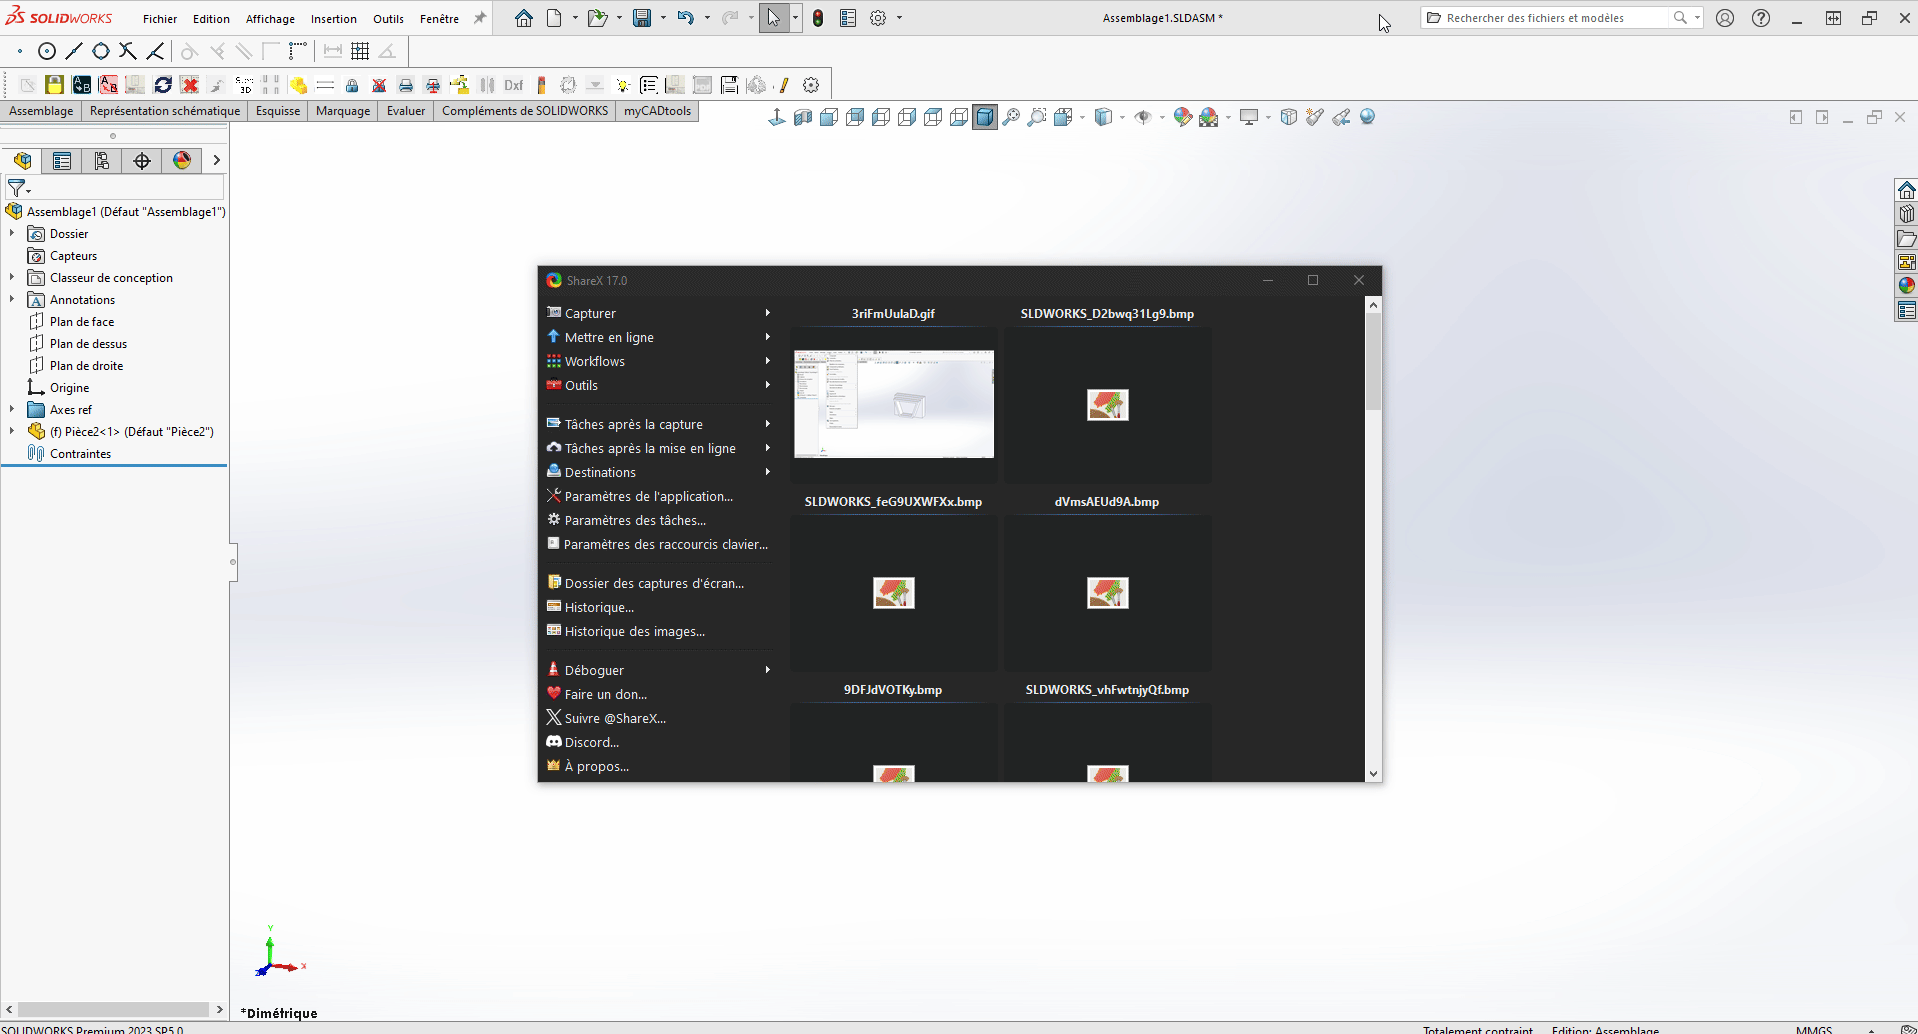Switch to the Esquisse tab
1918x1034 pixels.
[x=277, y=111]
